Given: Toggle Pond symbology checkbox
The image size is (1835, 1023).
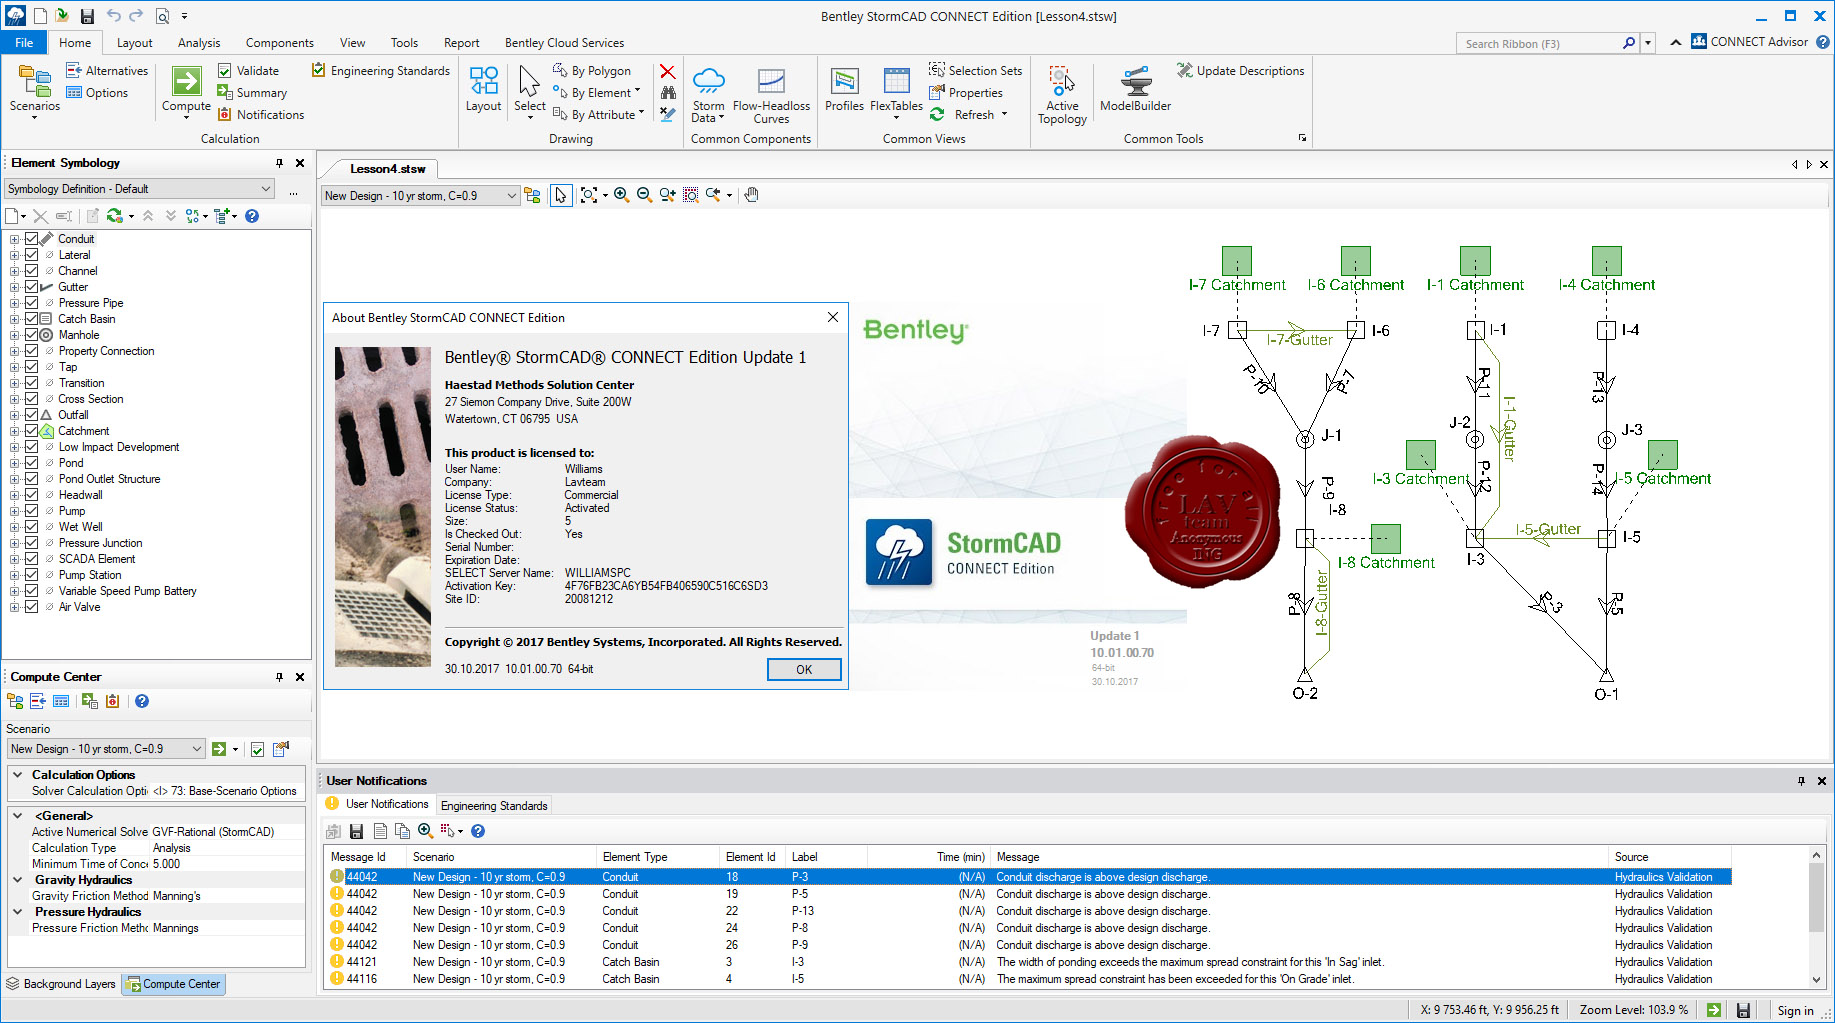Looking at the screenshot, I should tap(31, 463).
